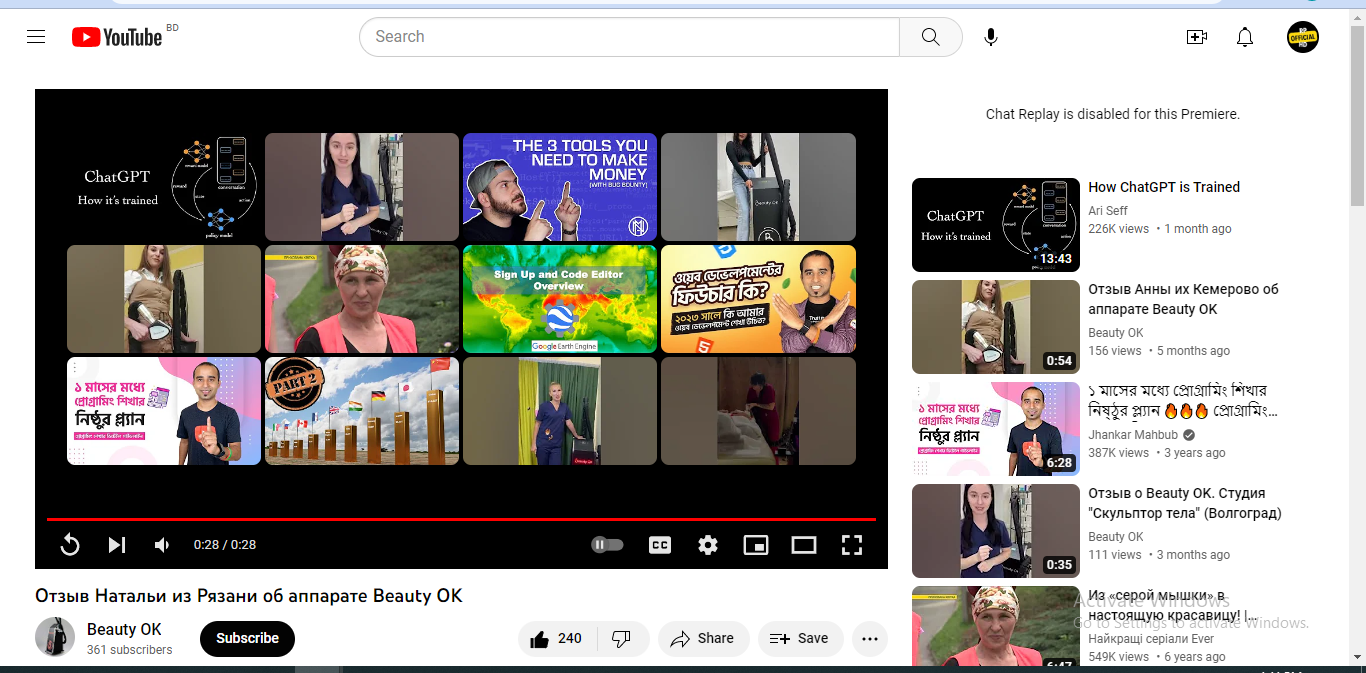
Task: Open Beauty OK channel name link
Action: pos(124,629)
